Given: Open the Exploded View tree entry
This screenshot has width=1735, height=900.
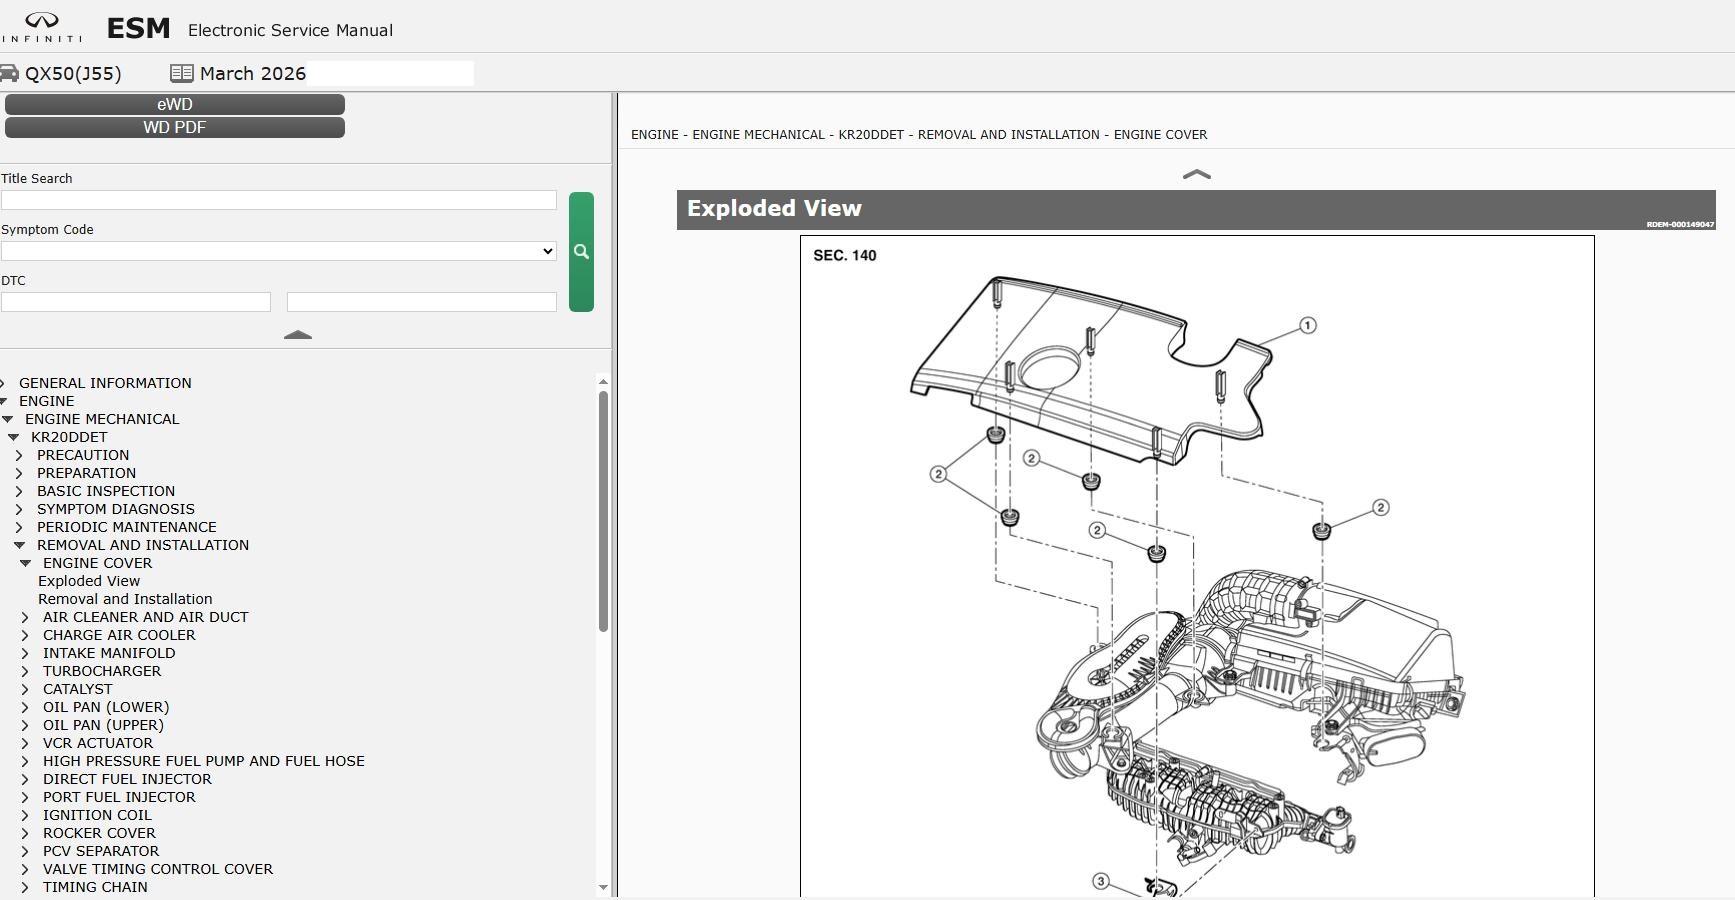Looking at the screenshot, I should 89,581.
